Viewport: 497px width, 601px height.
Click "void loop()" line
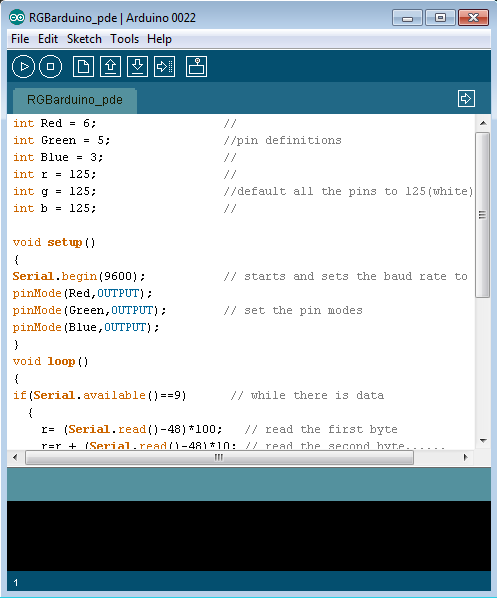[x=51, y=361]
